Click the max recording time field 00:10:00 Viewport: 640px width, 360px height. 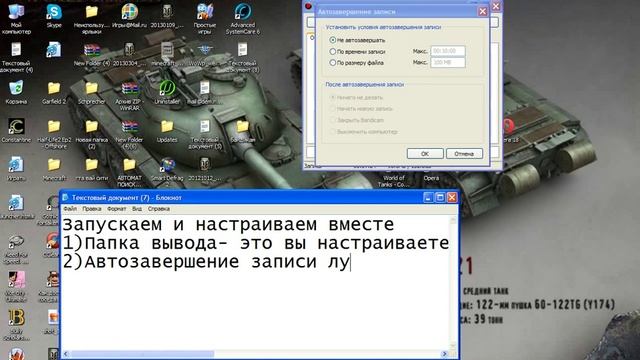click(448, 51)
